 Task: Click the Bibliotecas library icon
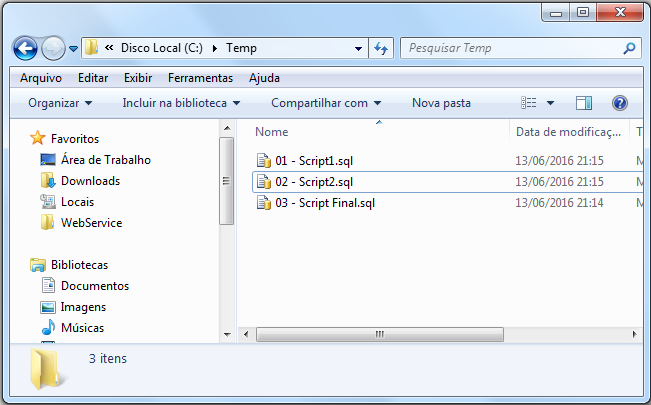(38, 265)
